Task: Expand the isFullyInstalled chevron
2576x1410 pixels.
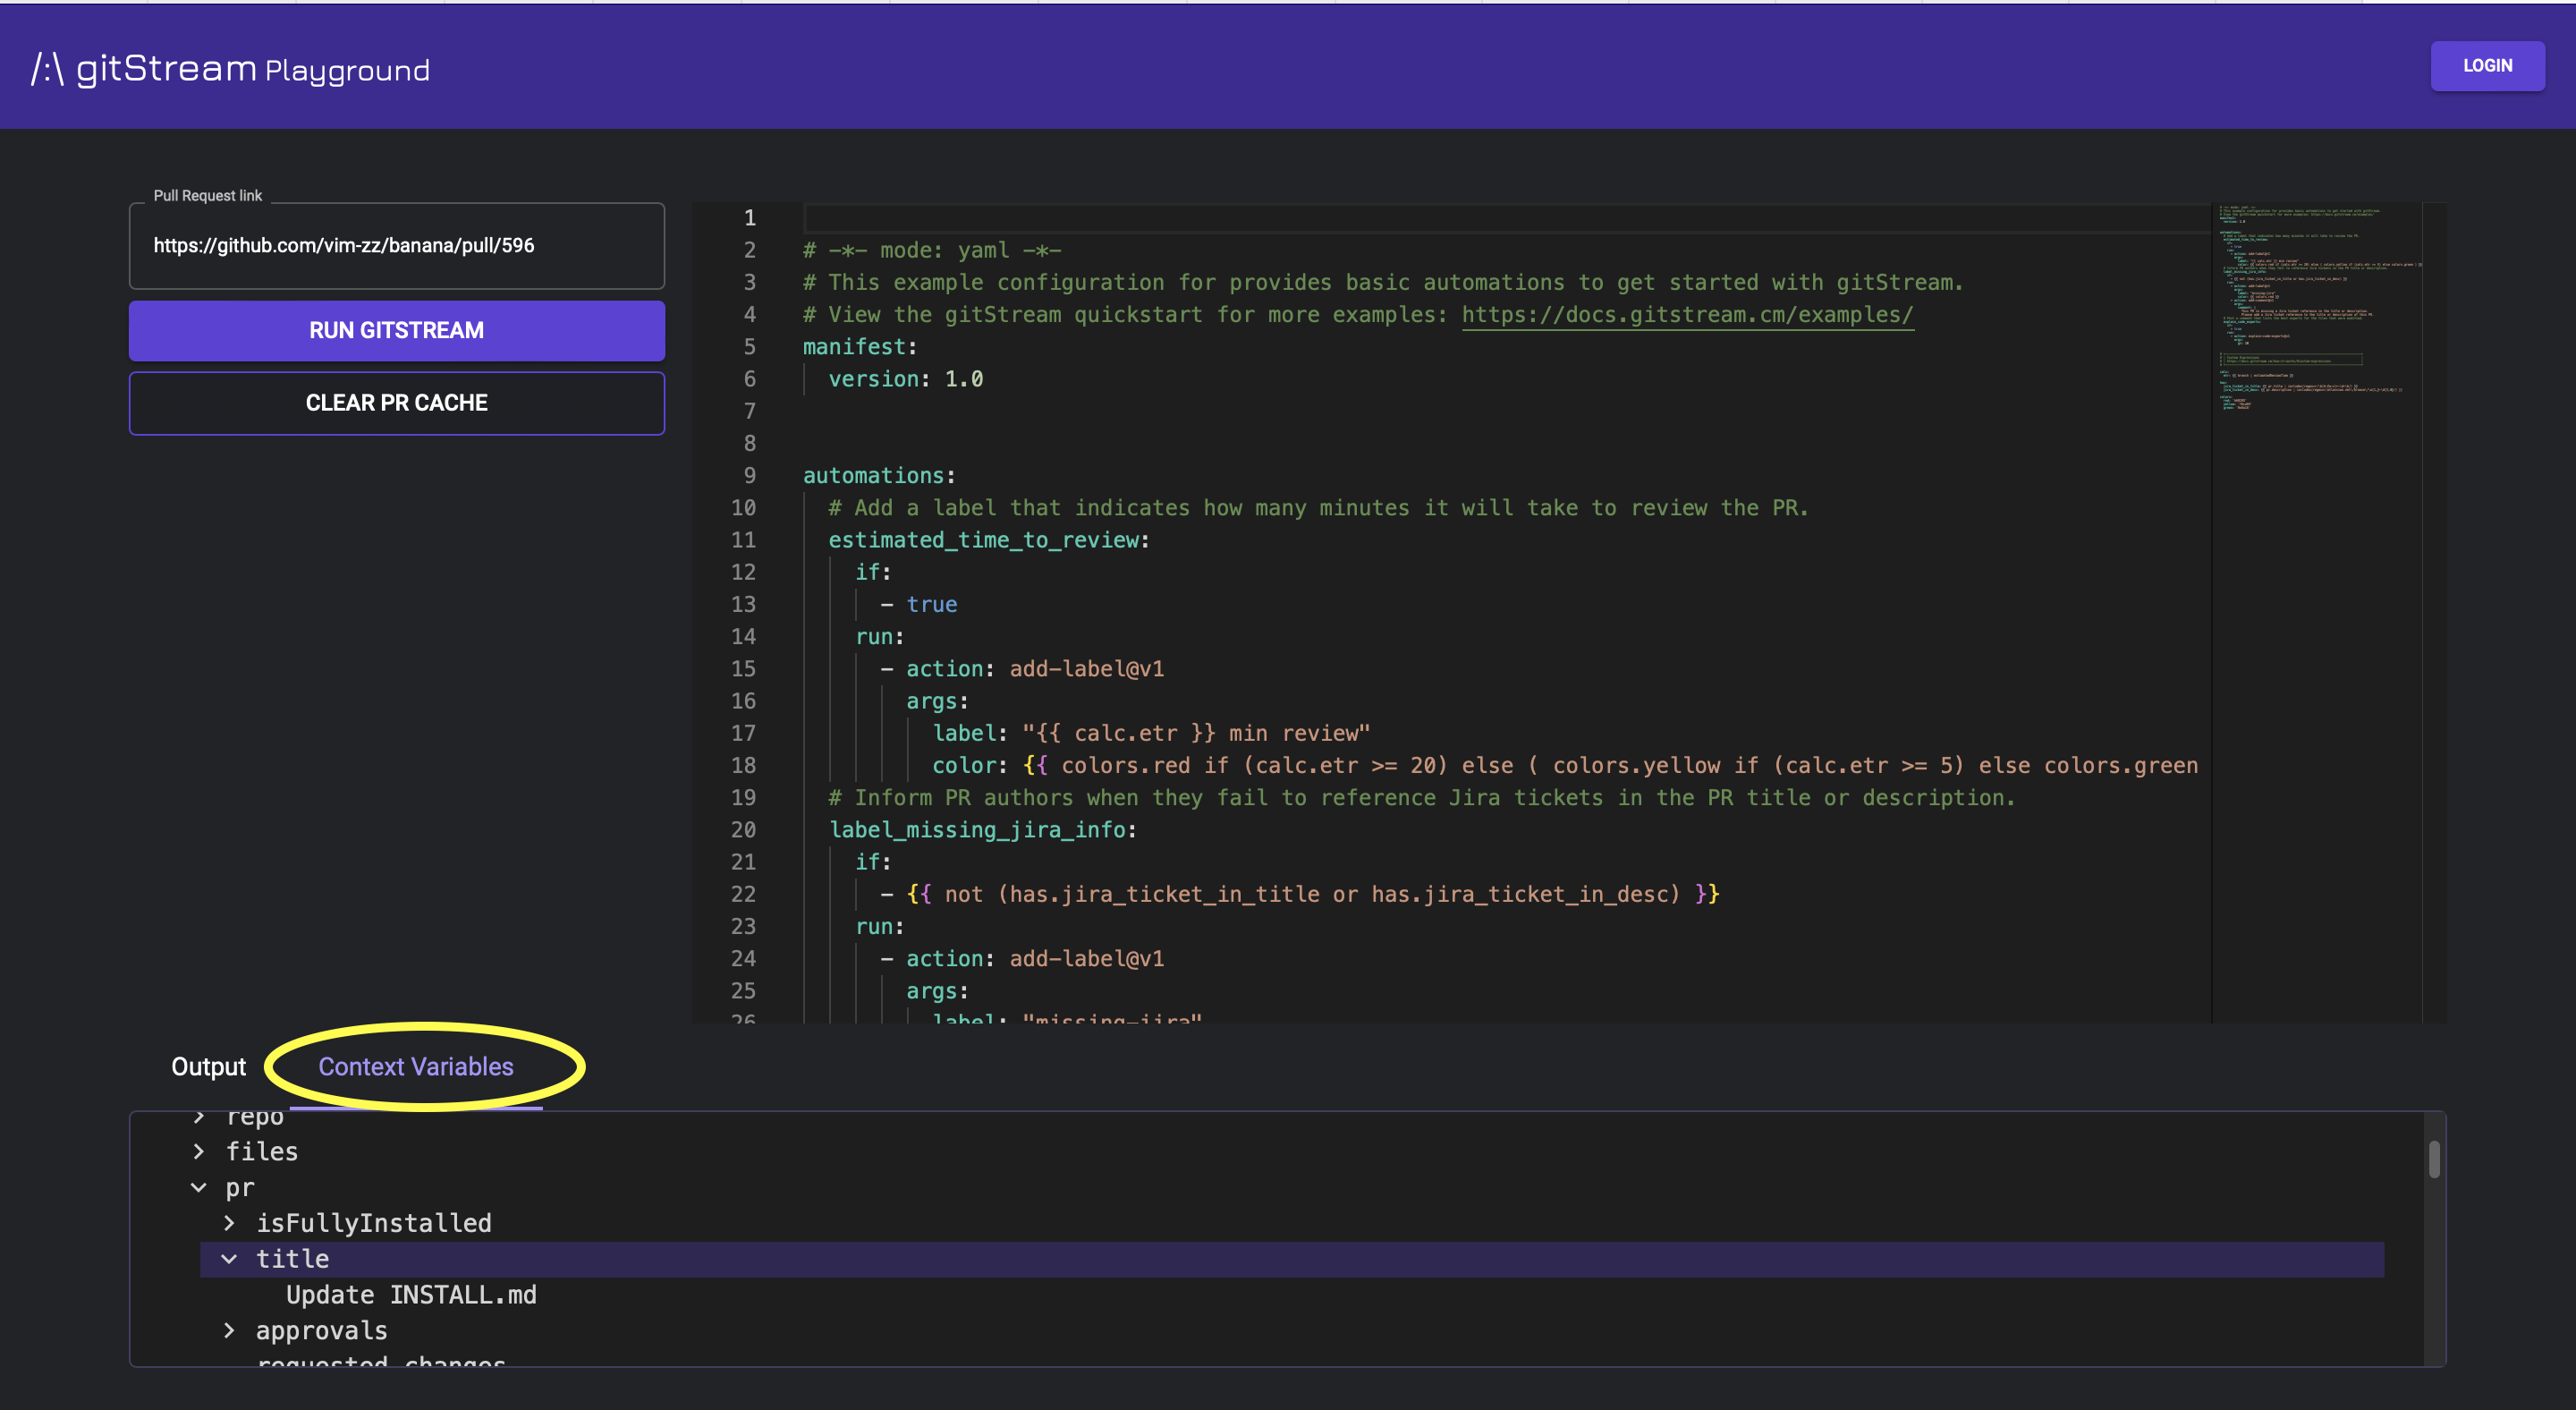Action: click(229, 1223)
